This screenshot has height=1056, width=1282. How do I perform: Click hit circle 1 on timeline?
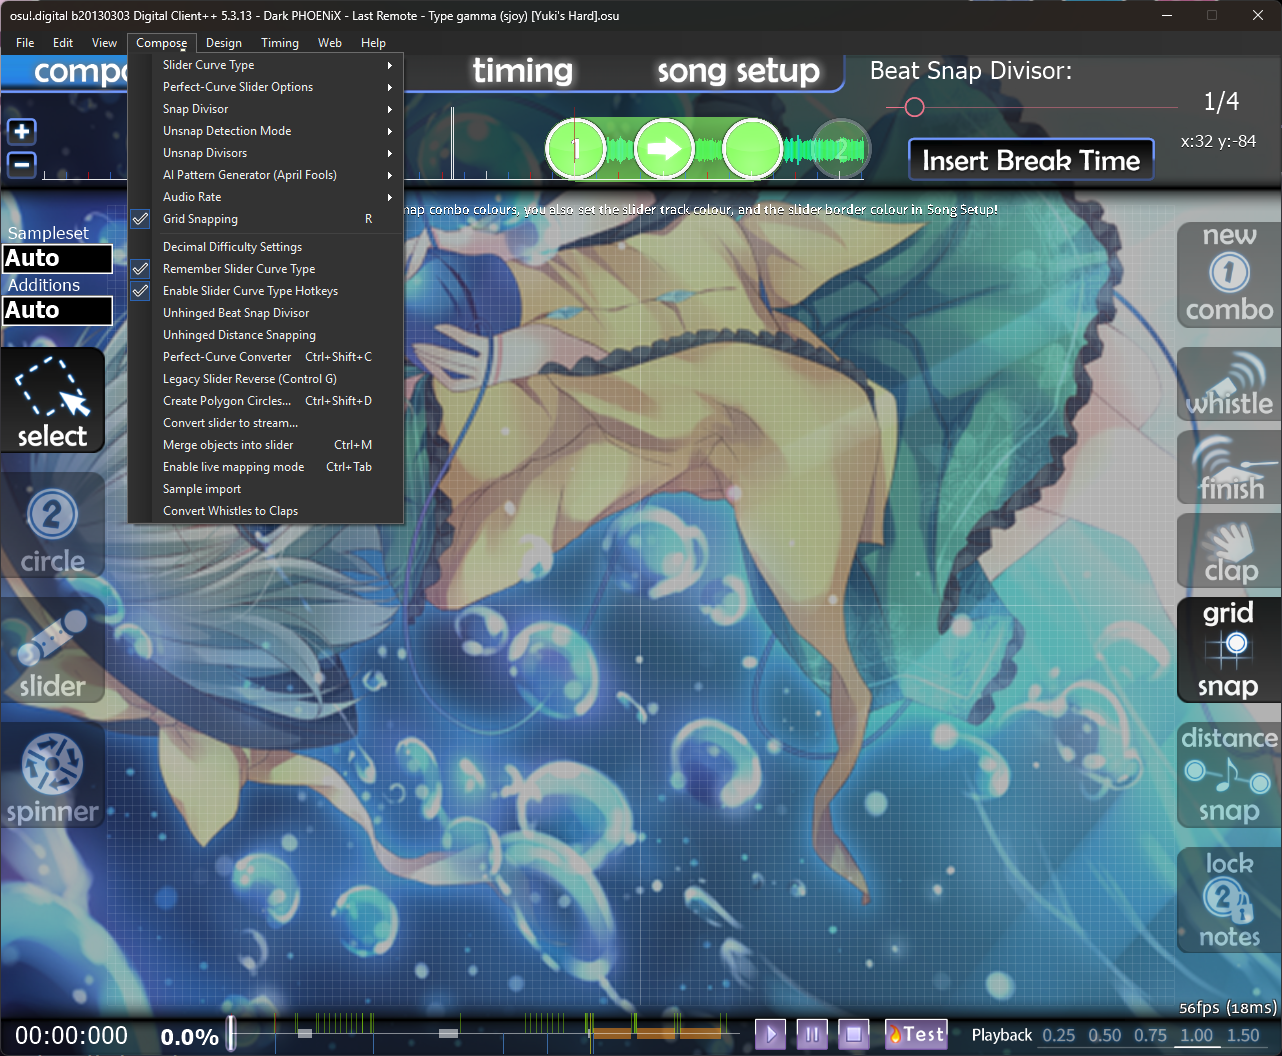[x=576, y=149]
